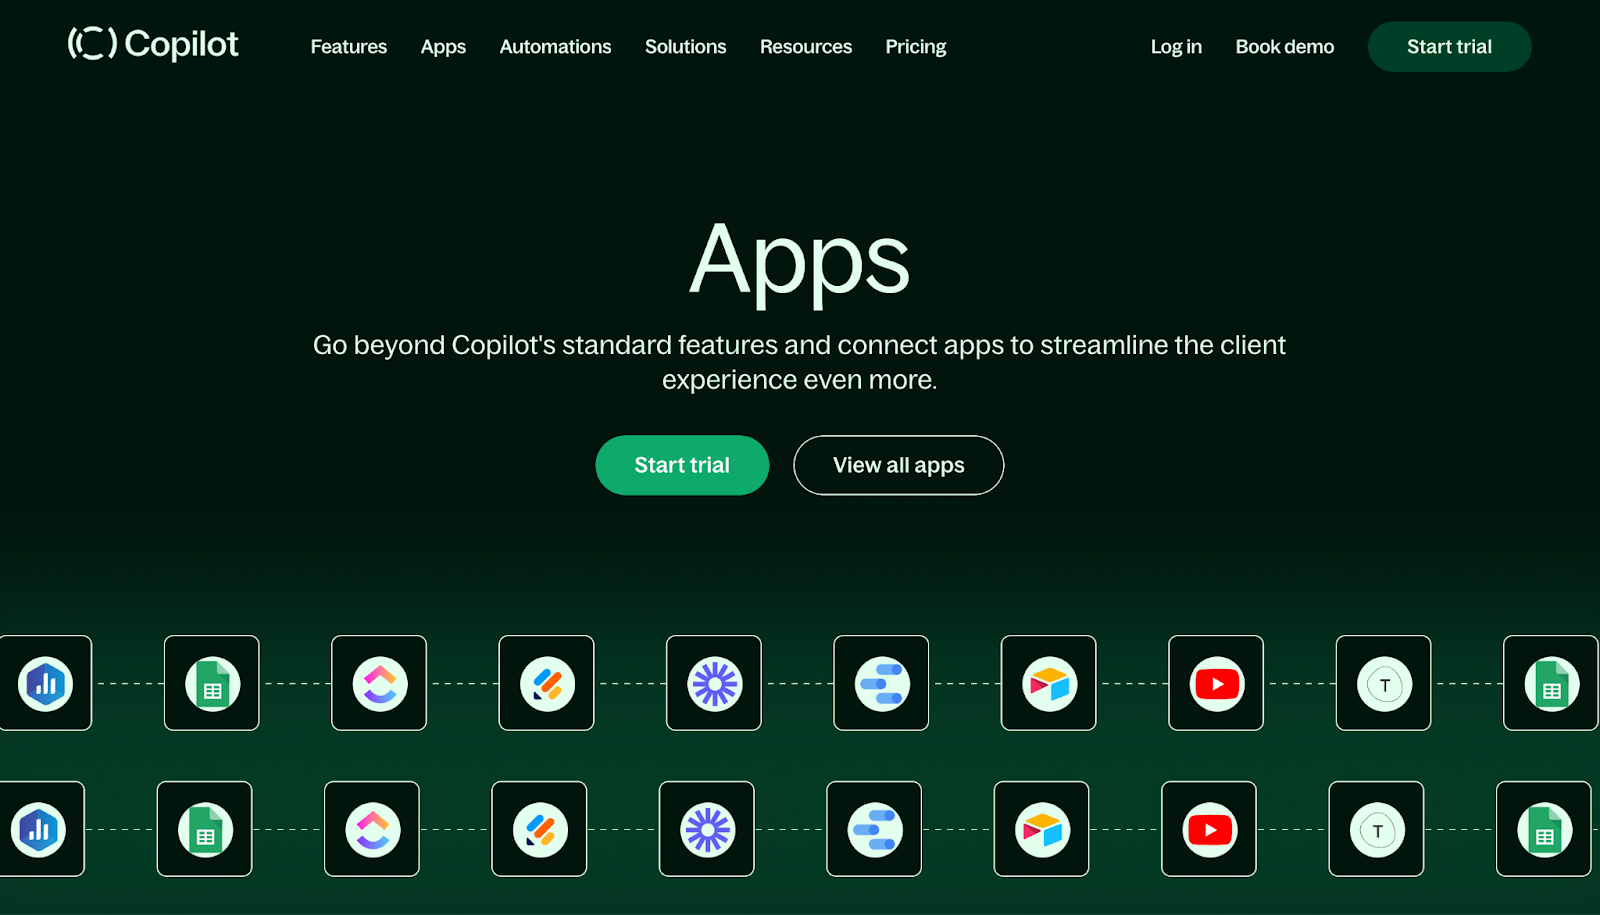Select the YouTube icon in the top row
The image size is (1600, 915).
(x=1216, y=683)
